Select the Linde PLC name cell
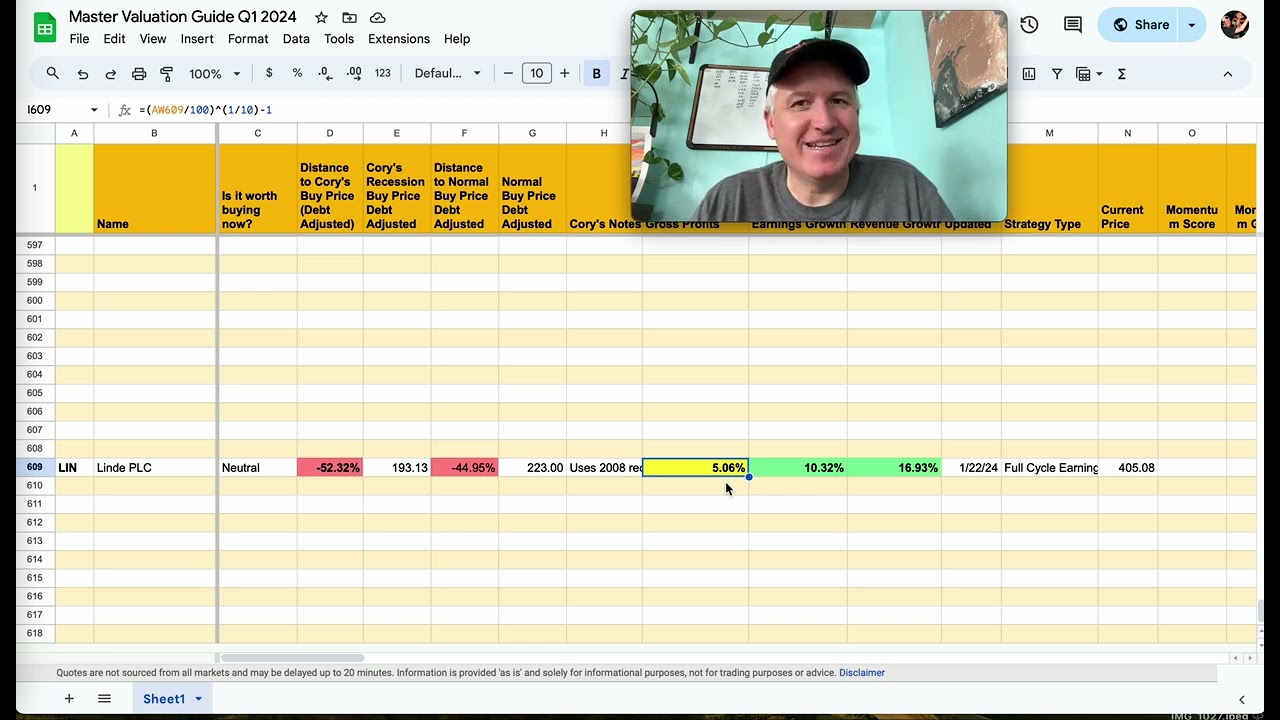 (154, 468)
